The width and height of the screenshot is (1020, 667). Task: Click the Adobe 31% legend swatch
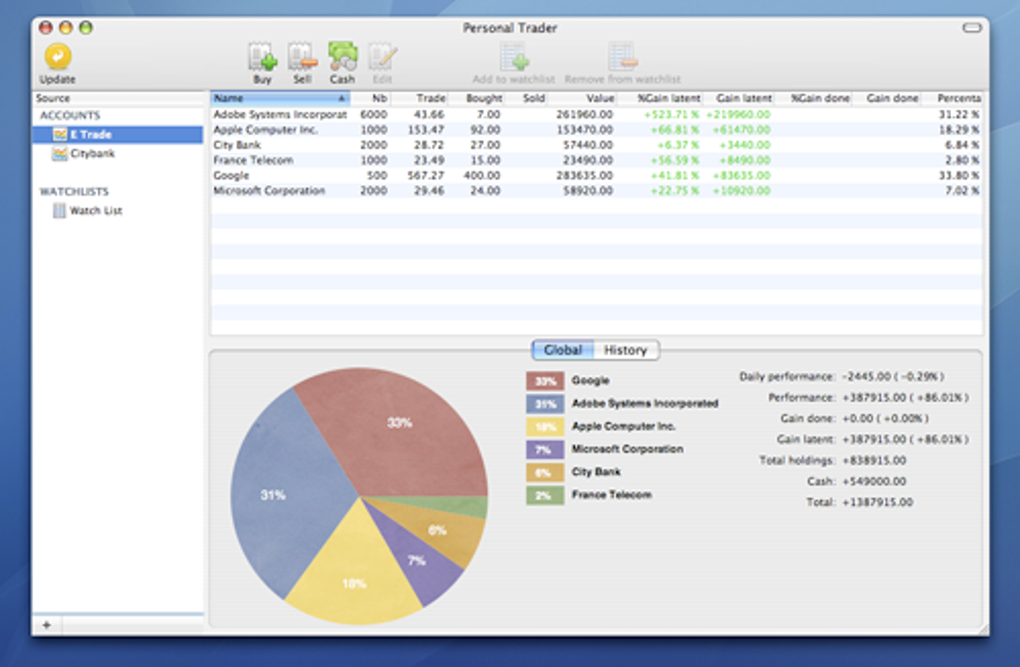(x=545, y=404)
